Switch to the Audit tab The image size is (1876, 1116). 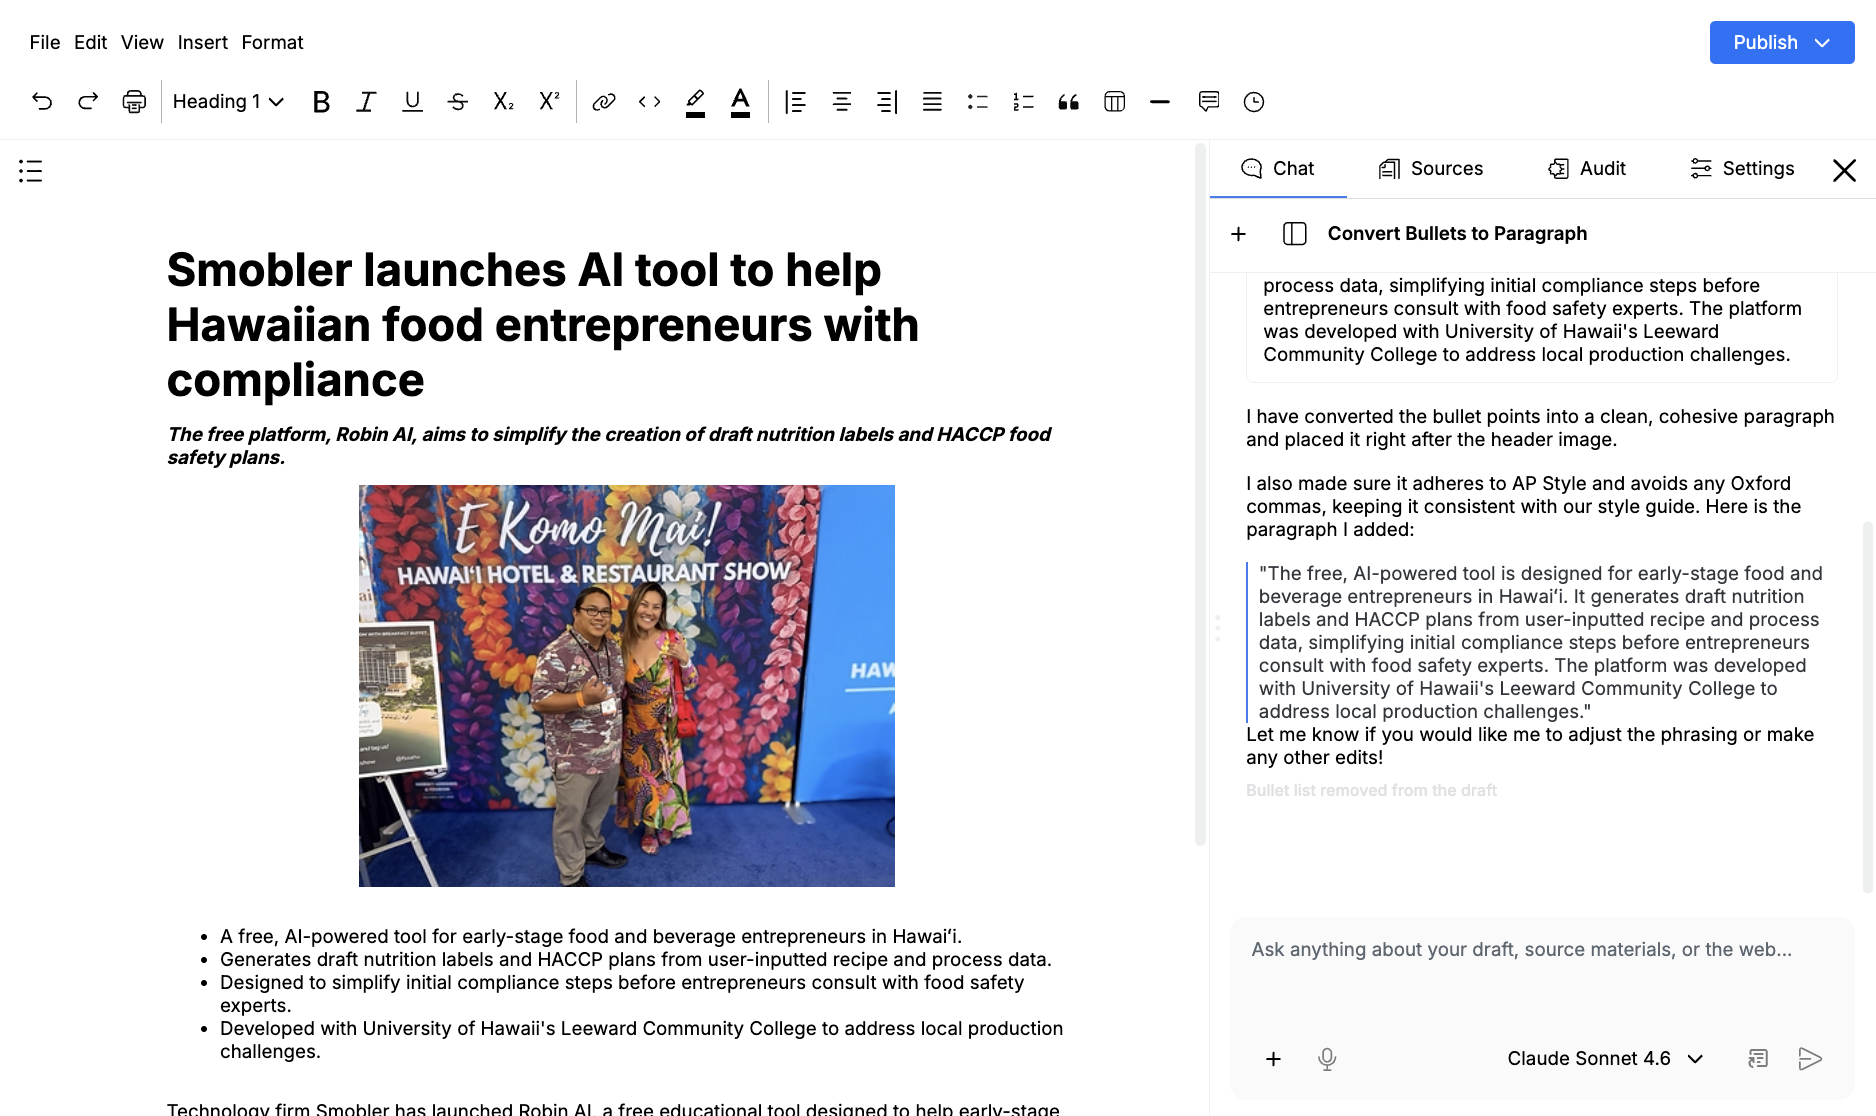pos(1587,169)
